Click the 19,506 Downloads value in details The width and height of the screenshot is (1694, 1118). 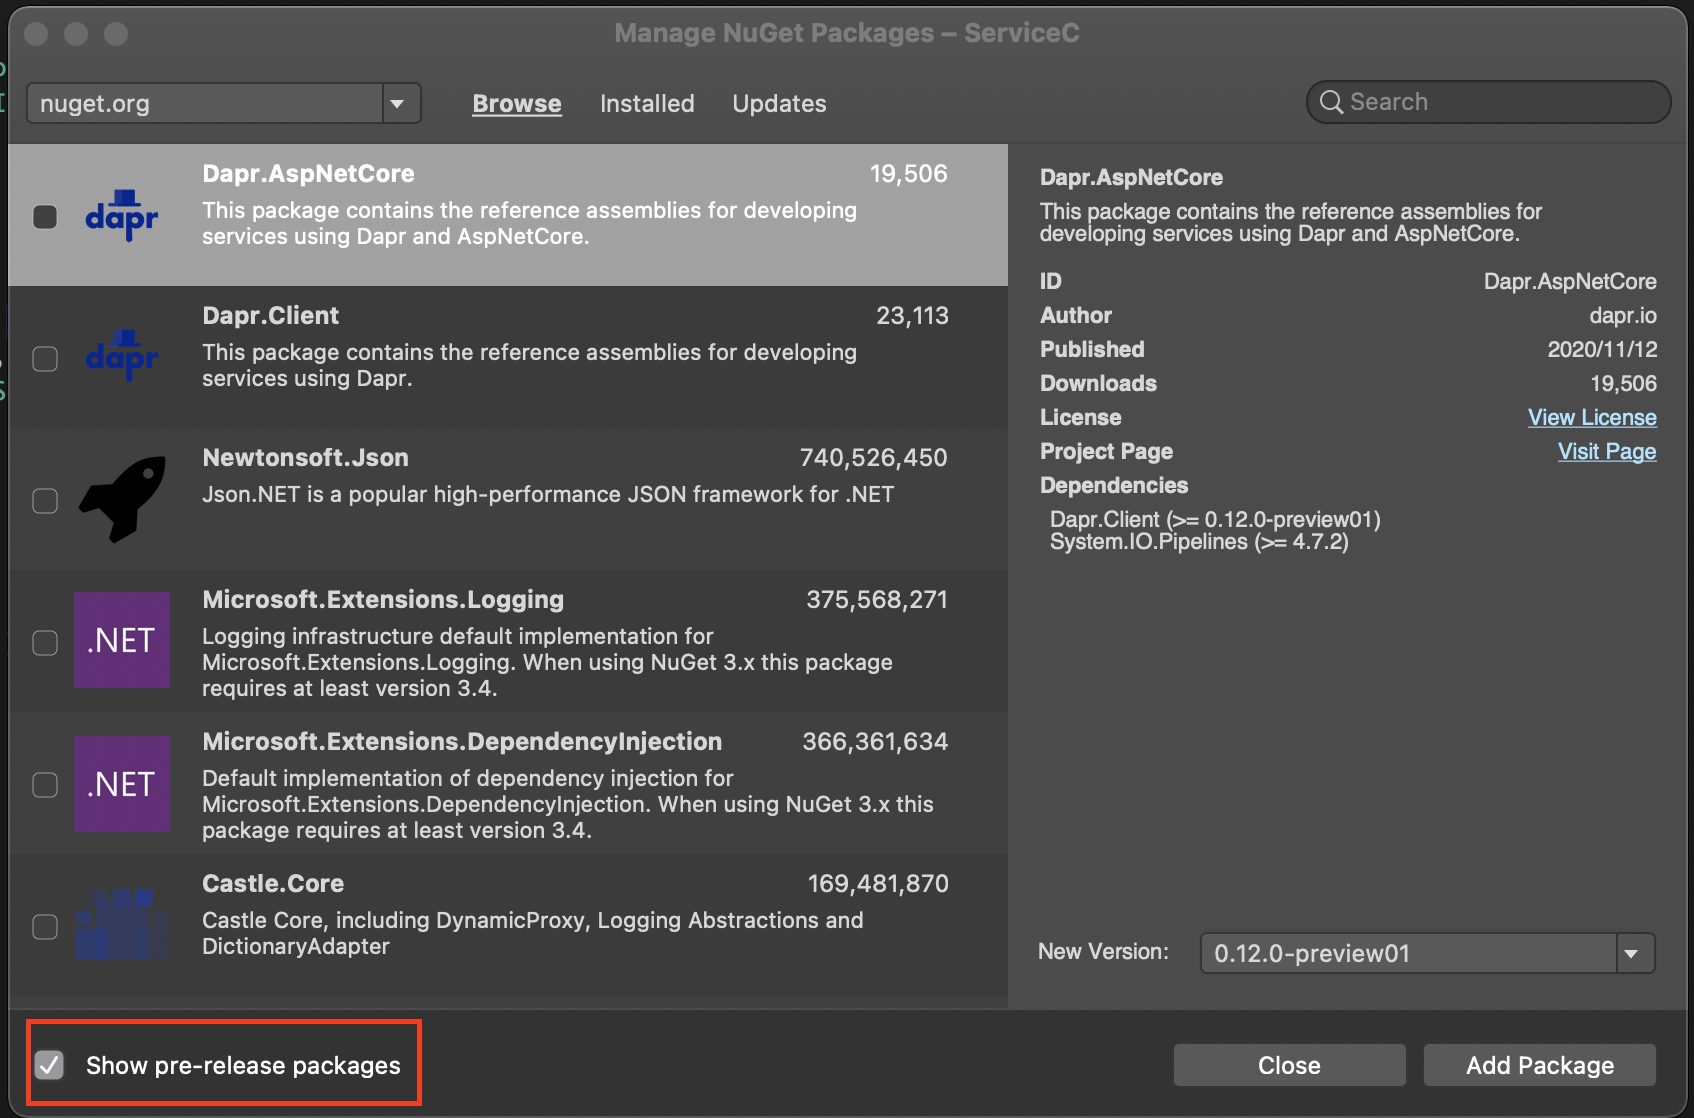coord(1623,383)
